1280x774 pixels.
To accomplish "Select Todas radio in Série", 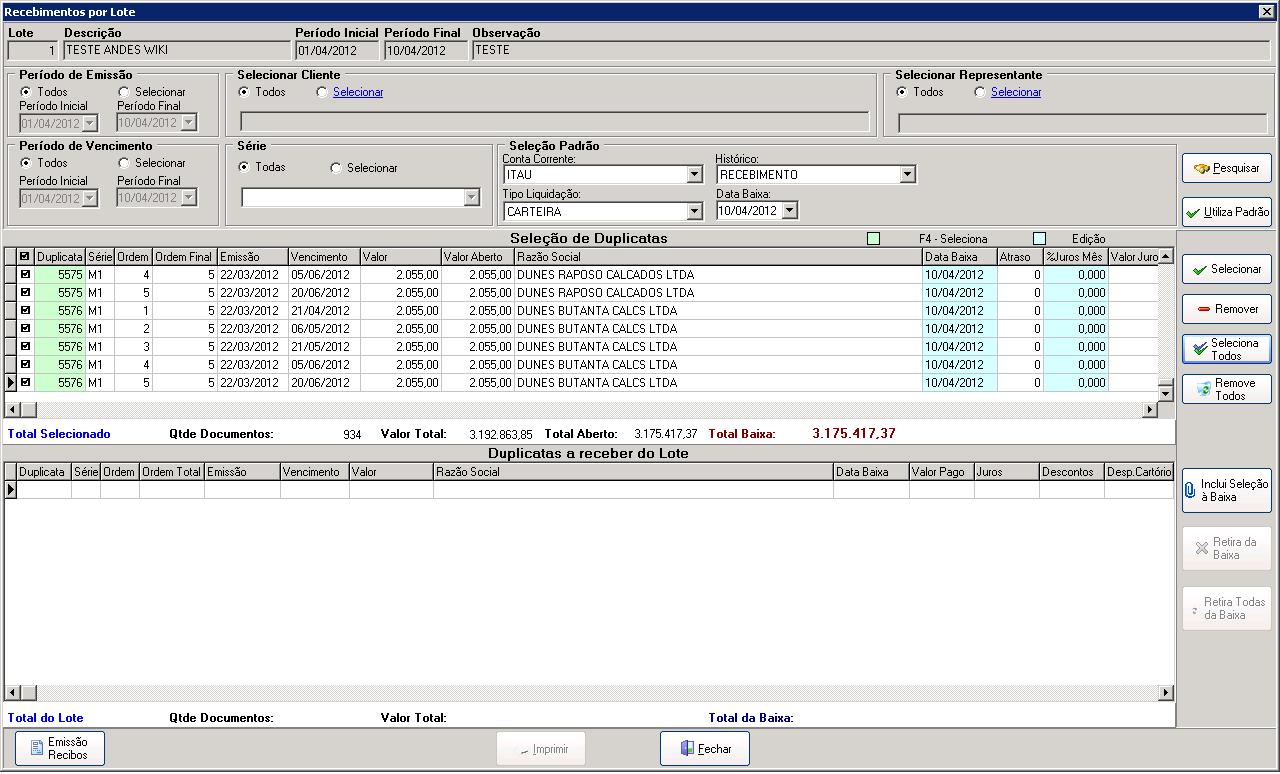I will point(244,167).
